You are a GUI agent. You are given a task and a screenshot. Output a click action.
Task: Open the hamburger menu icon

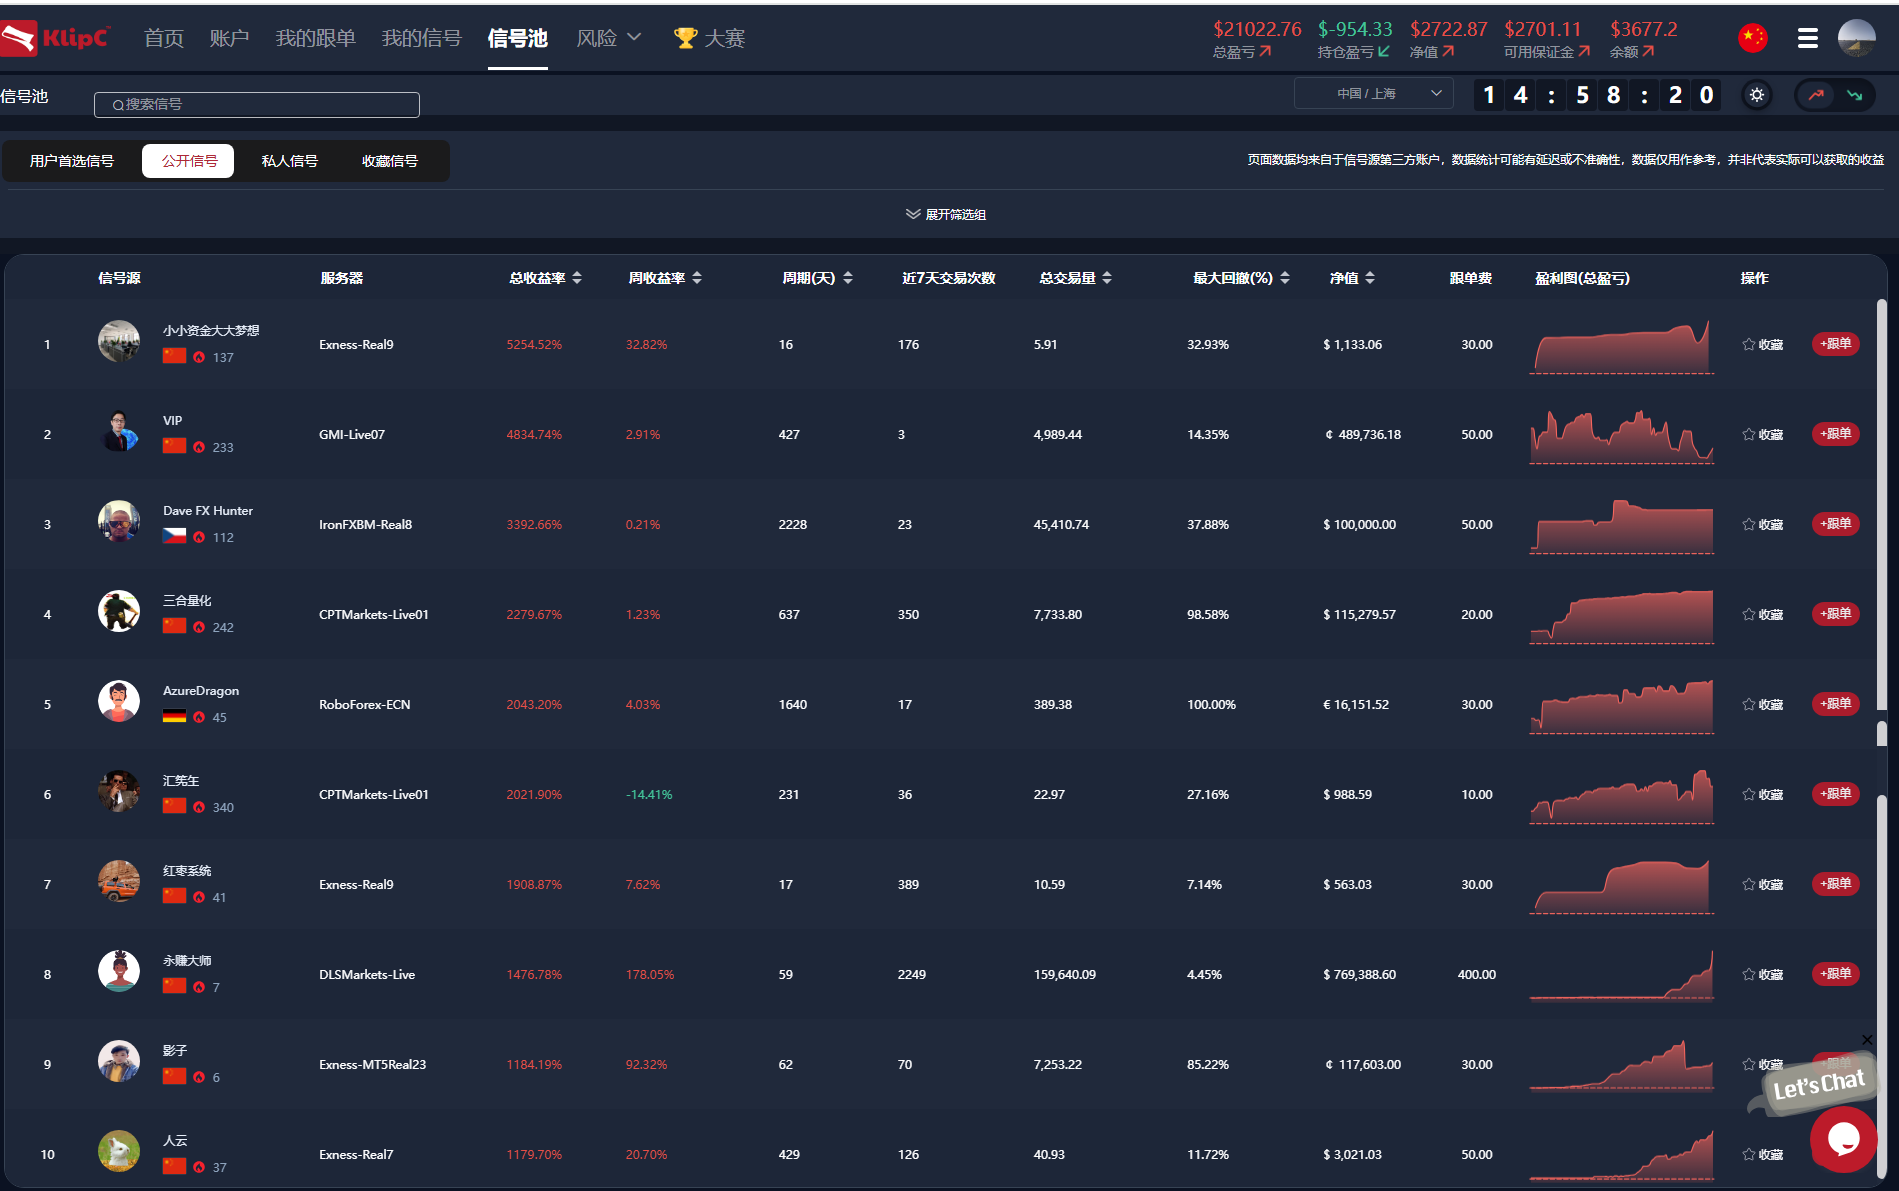click(x=1807, y=38)
